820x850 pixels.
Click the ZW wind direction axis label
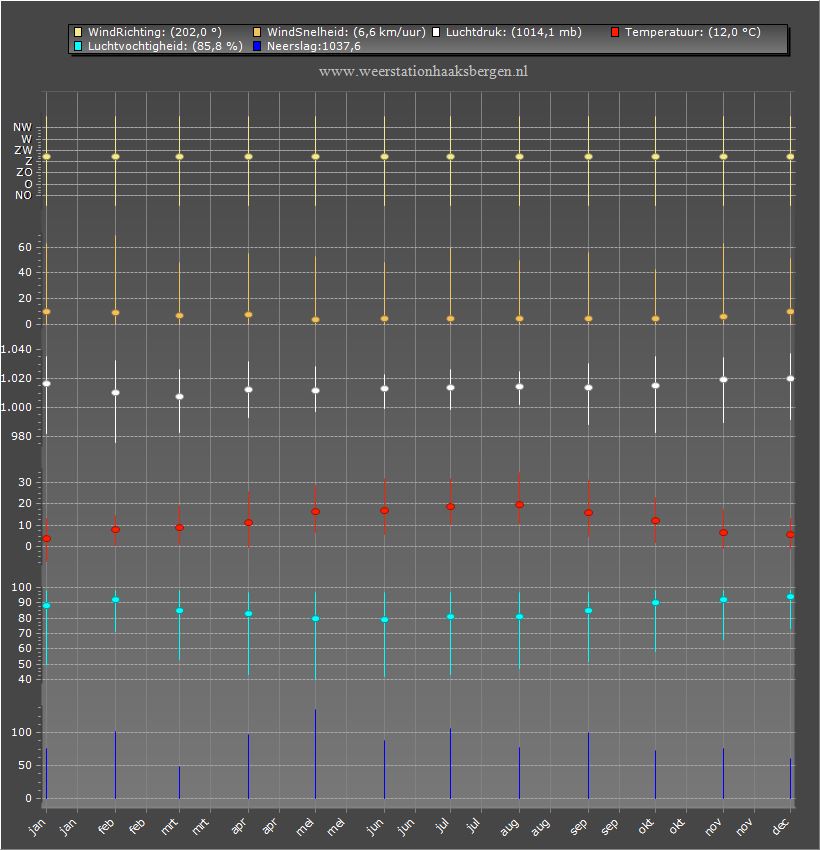pos(23,150)
